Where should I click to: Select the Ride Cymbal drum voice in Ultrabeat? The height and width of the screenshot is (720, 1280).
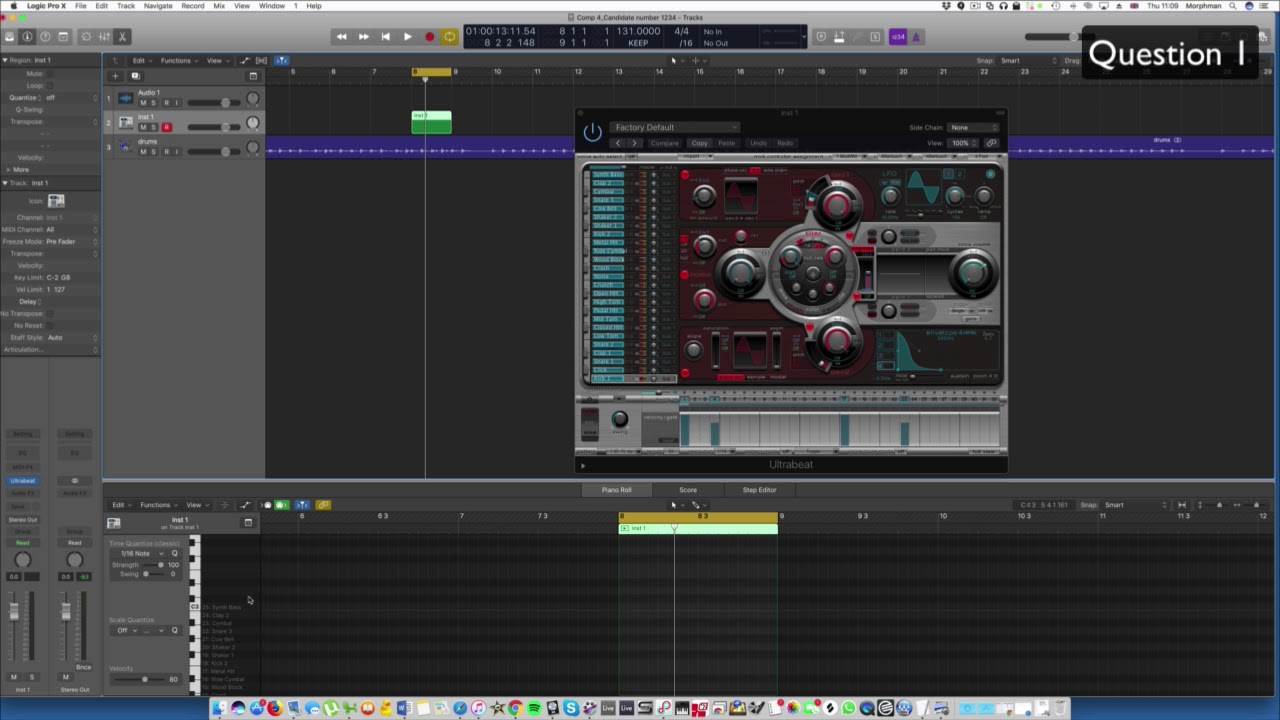(x=608, y=251)
